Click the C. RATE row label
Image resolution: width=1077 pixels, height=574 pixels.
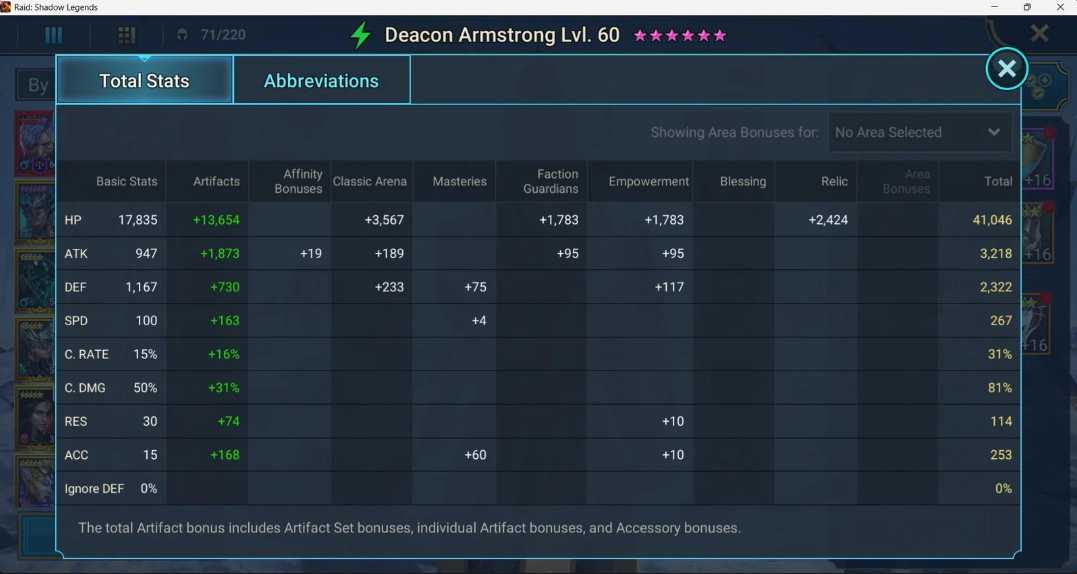tap(87, 354)
